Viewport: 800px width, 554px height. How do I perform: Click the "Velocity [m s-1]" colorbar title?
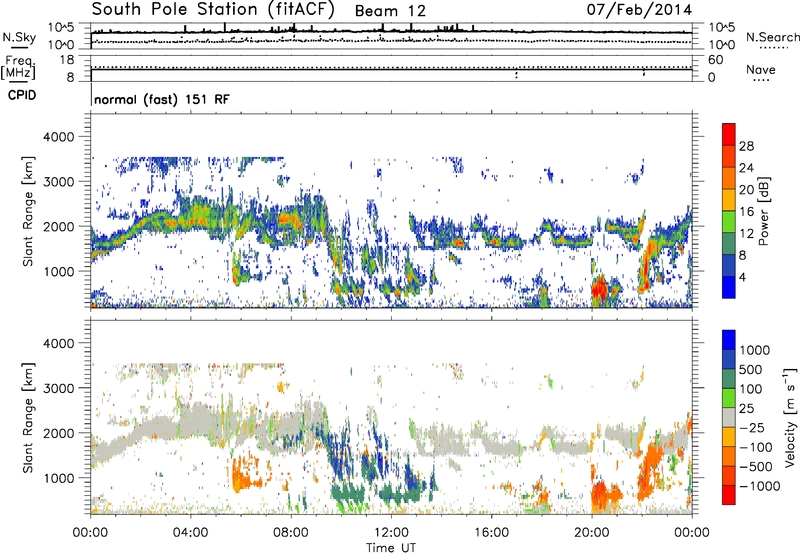point(790,417)
